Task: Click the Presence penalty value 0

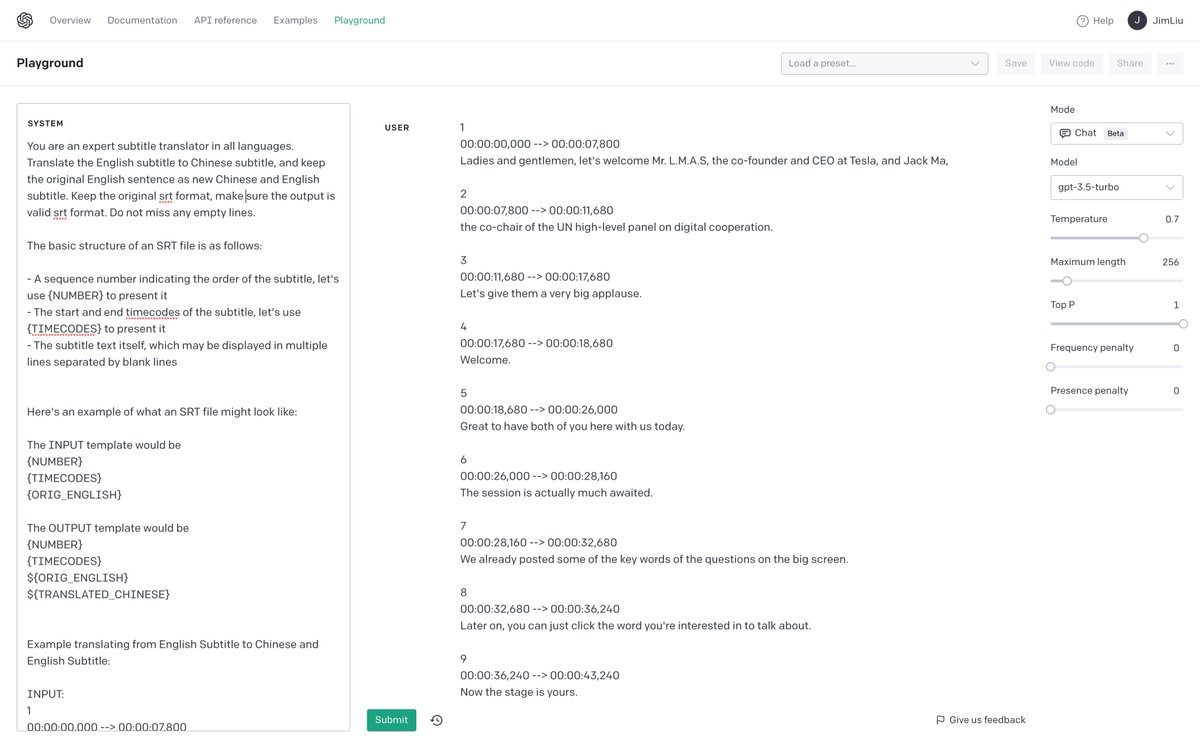Action: 1176,391
